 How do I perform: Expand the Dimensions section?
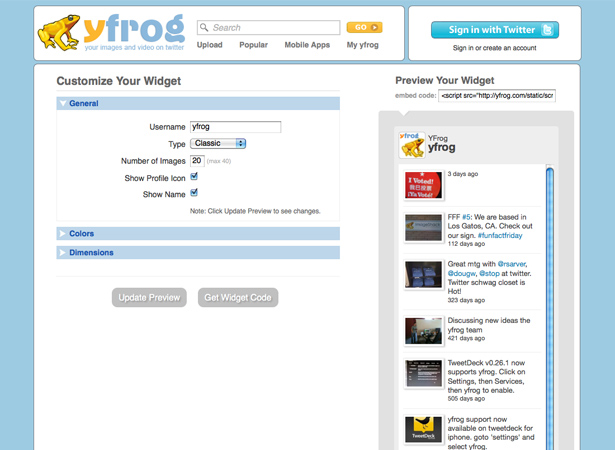click(x=198, y=252)
